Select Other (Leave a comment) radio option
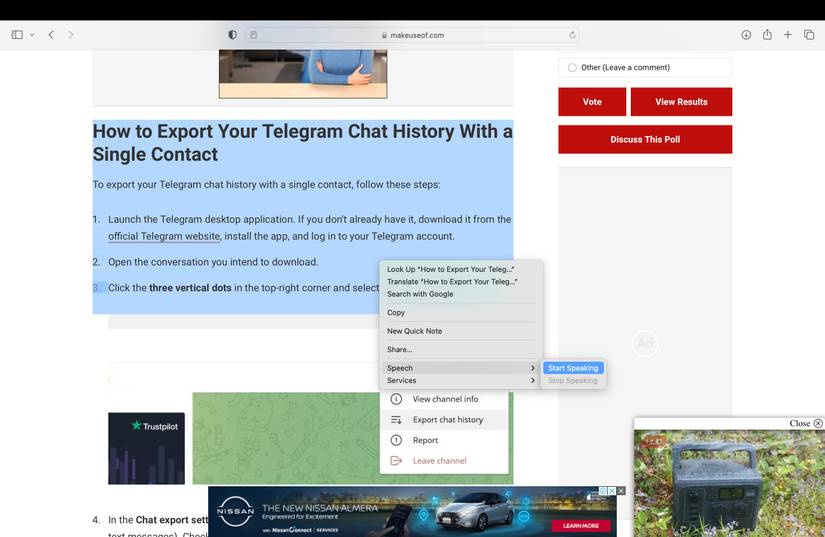 (x=572, y=67)
